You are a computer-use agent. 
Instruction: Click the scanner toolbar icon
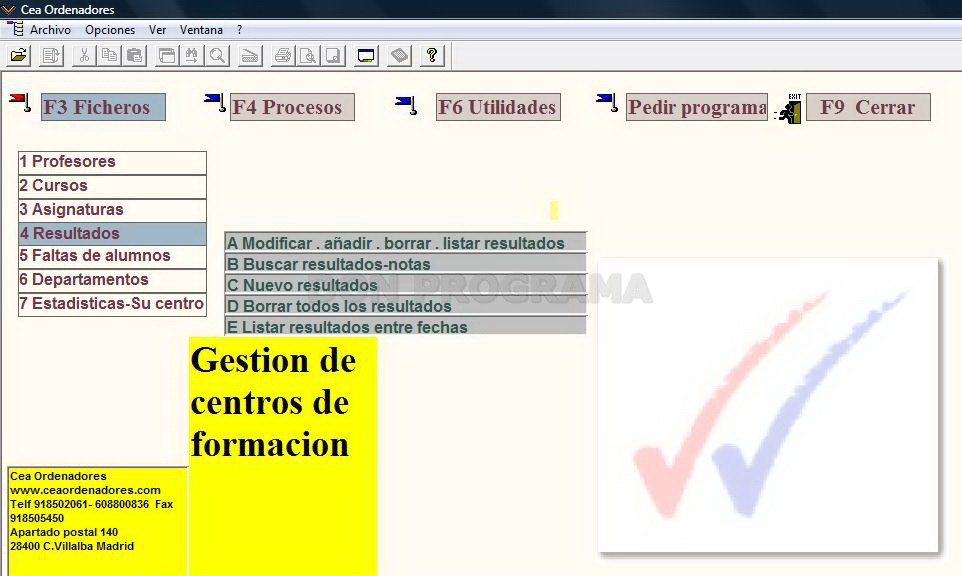(x=250, y=56)
